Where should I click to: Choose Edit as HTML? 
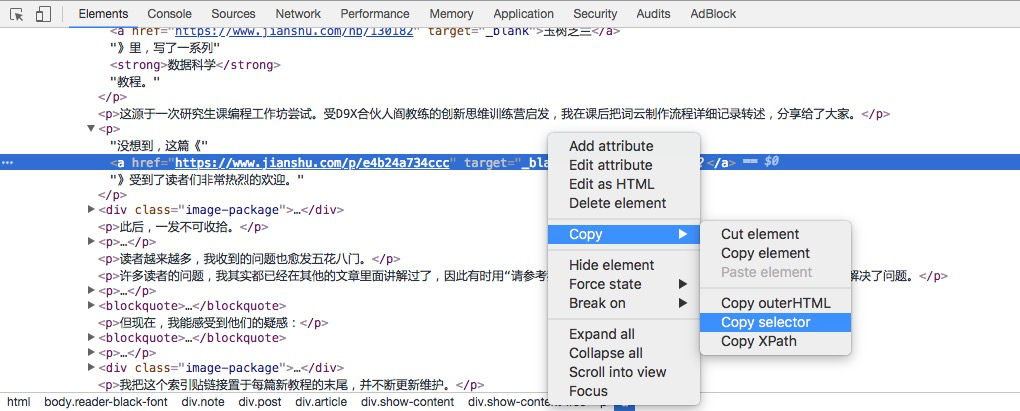(x=611, y=184)
